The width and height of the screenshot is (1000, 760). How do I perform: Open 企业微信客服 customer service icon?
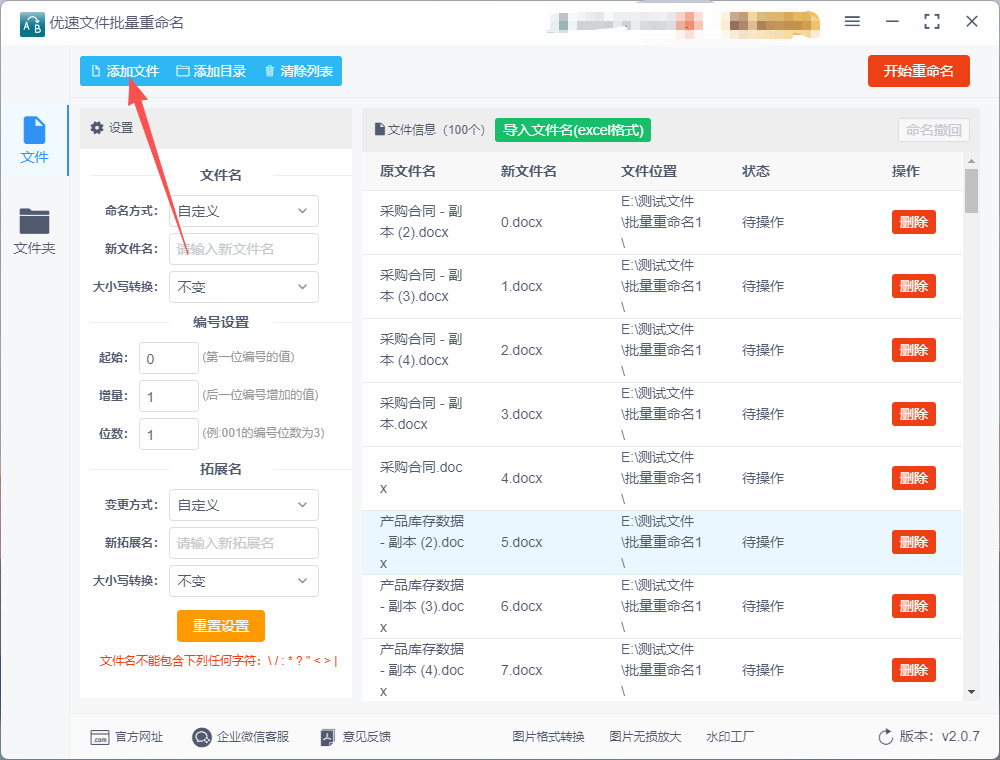(x=202, y=737)
